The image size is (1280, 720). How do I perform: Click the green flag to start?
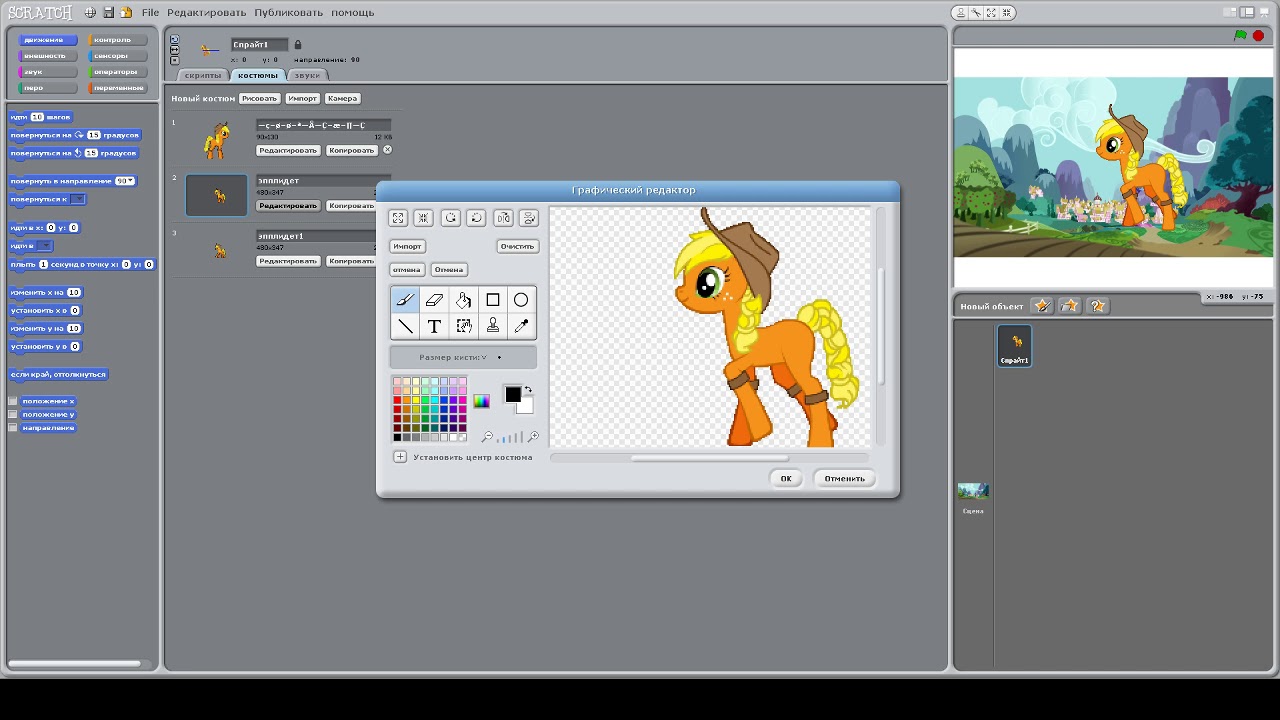(x=1240, y=36)
